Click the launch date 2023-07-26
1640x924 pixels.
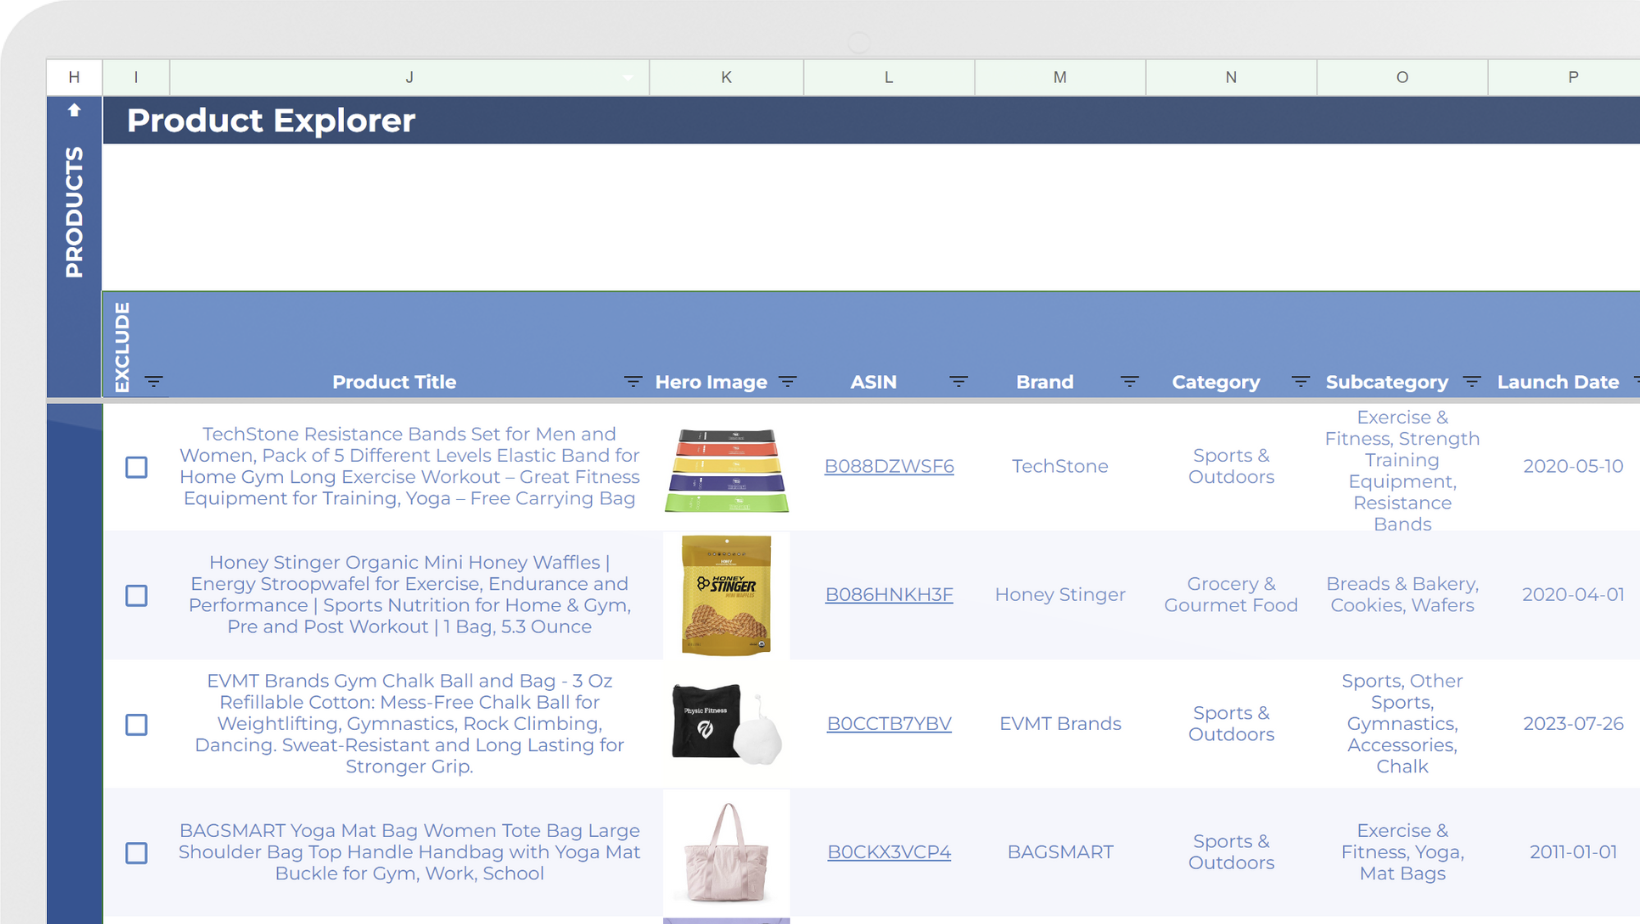pos(1573,723)
